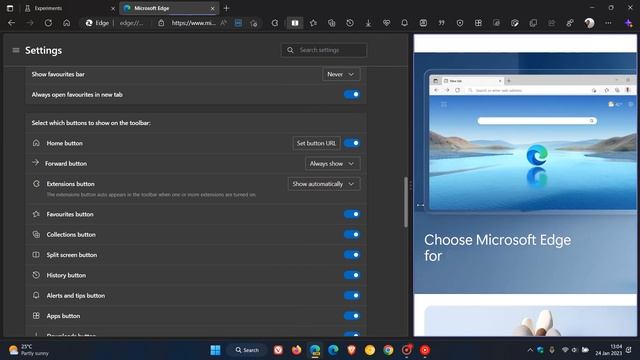Go back using the browser back arrow
Image resolution: width=640 pixels, height=360 pixels.
pyautogui.click(x=11, y=23)
